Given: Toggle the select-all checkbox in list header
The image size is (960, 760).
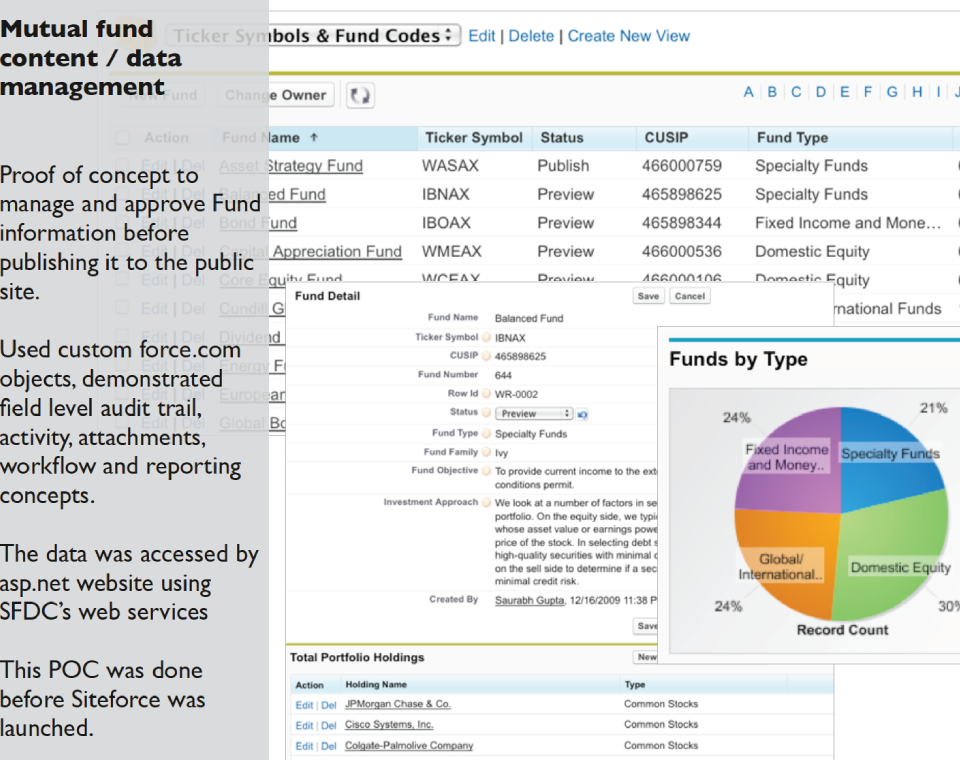Looking at the screenshot, I should point(122,138).
